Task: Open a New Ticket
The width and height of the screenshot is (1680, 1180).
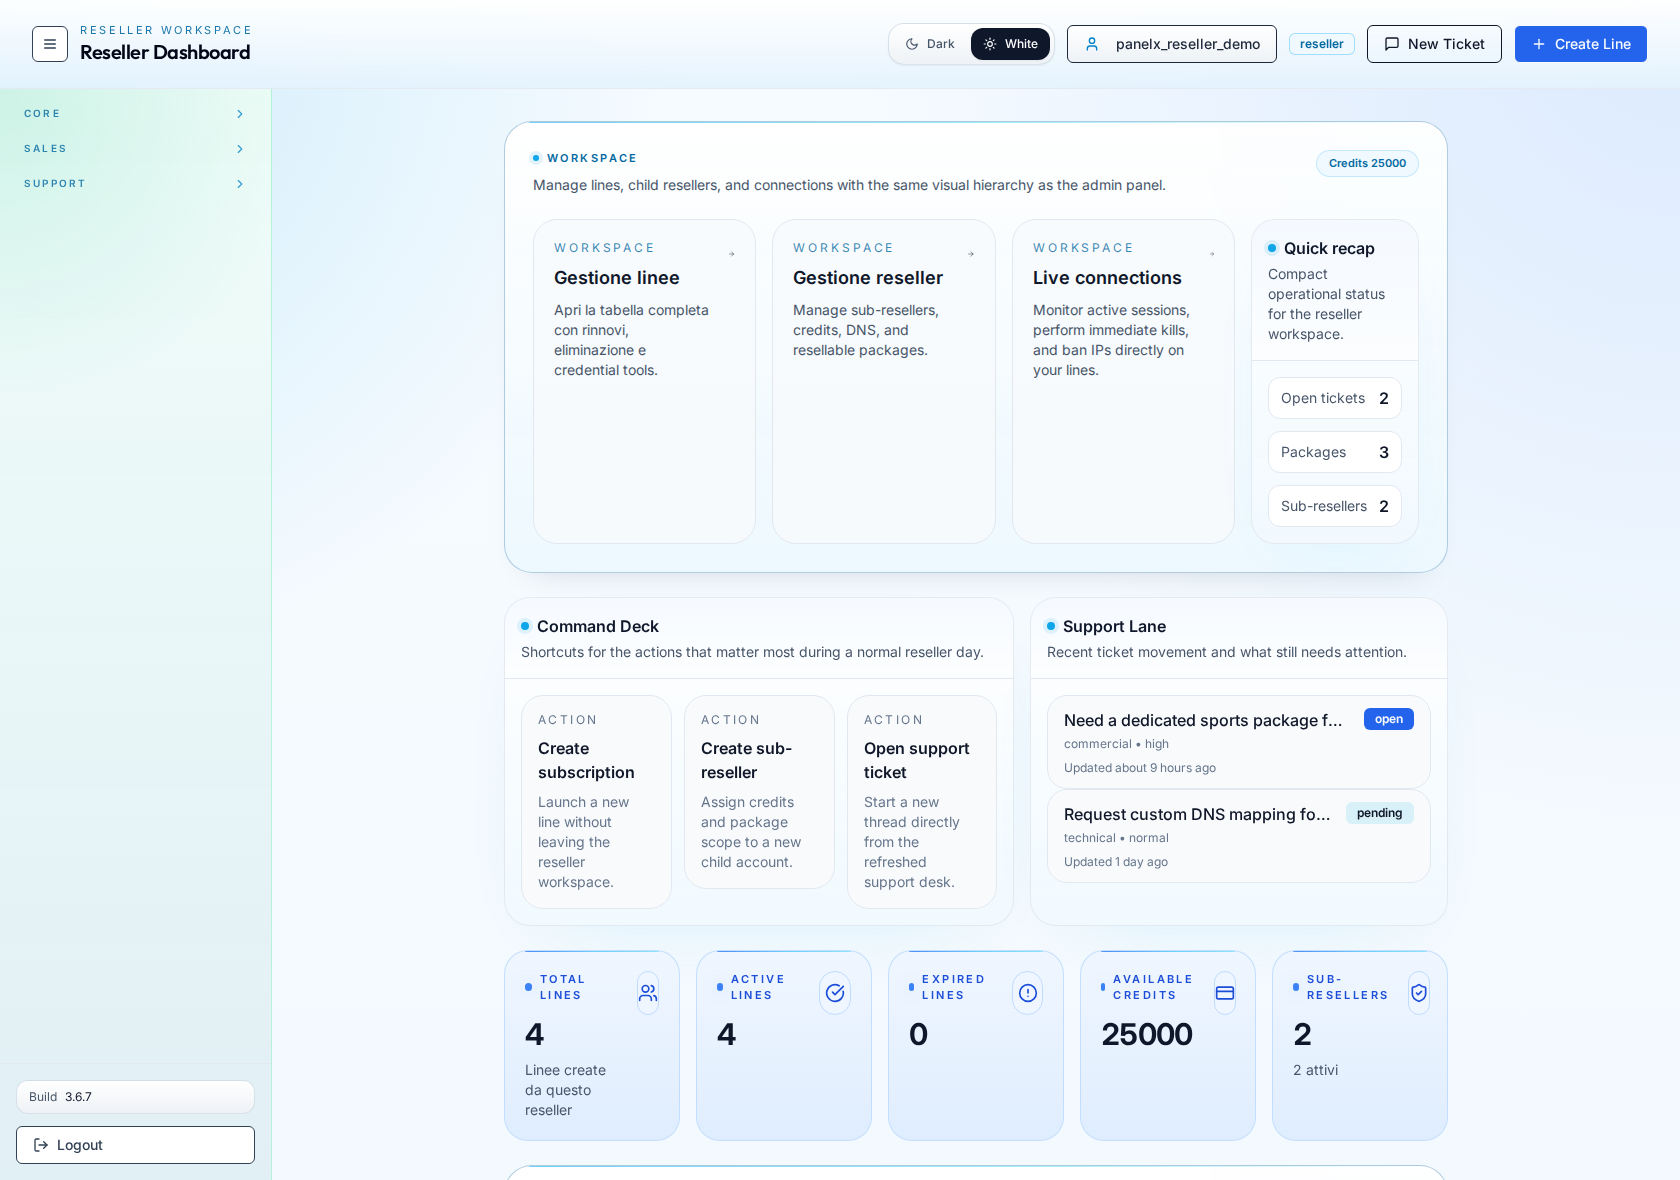Action: coord(1433,44)
